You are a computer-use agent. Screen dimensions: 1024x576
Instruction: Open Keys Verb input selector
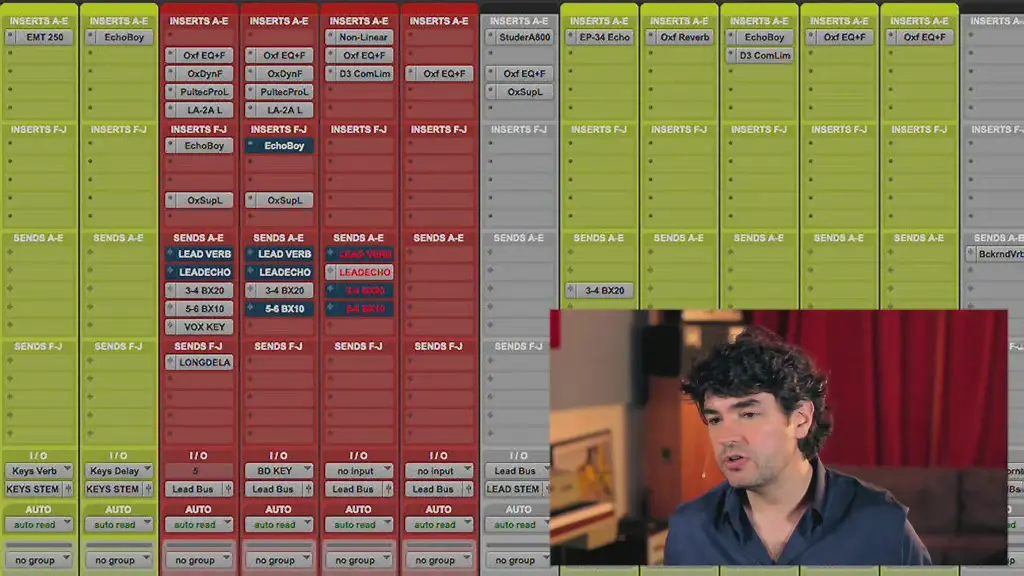[39, 470]
